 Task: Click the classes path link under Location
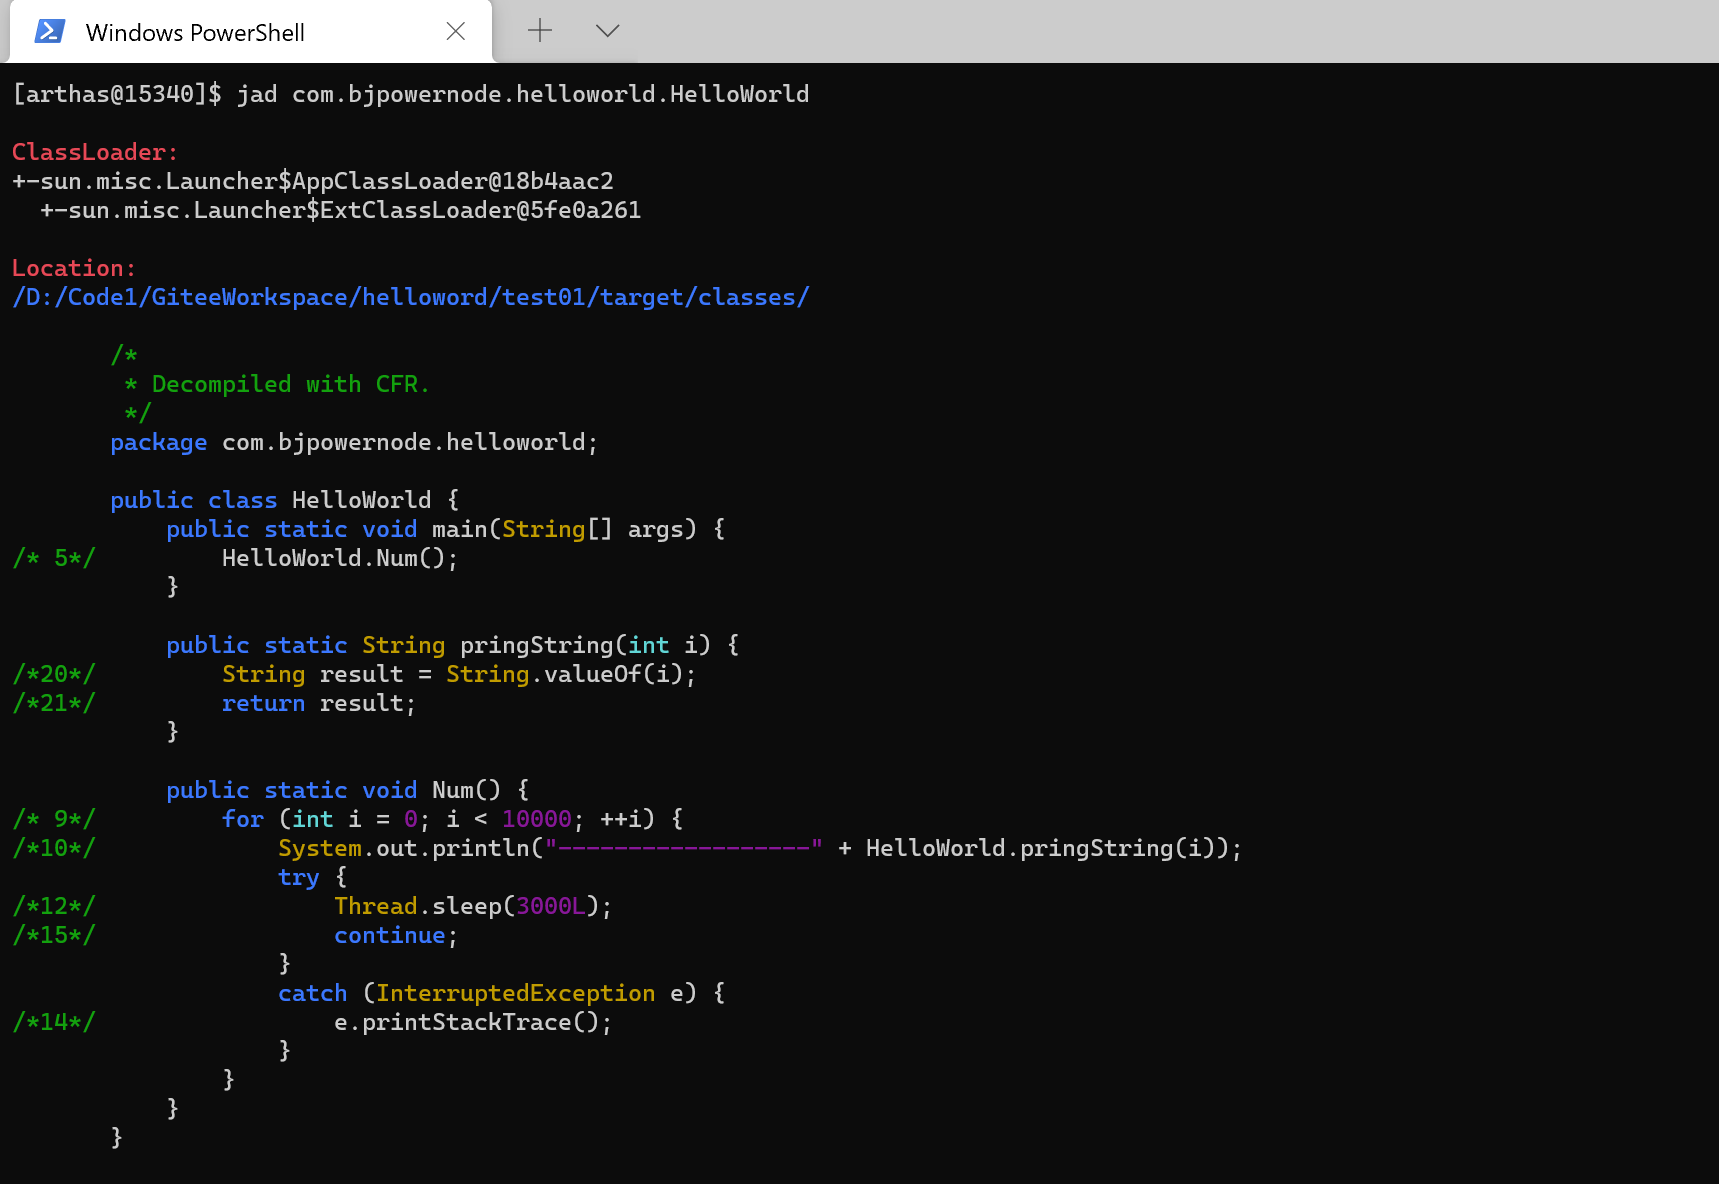coord(411,297)
